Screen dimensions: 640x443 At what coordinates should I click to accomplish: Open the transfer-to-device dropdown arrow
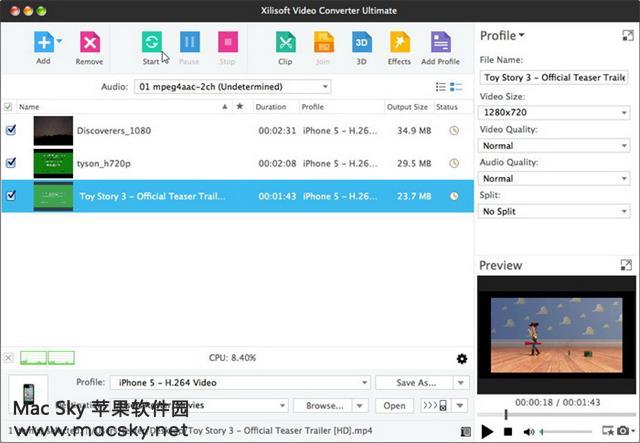pos(460,405)
